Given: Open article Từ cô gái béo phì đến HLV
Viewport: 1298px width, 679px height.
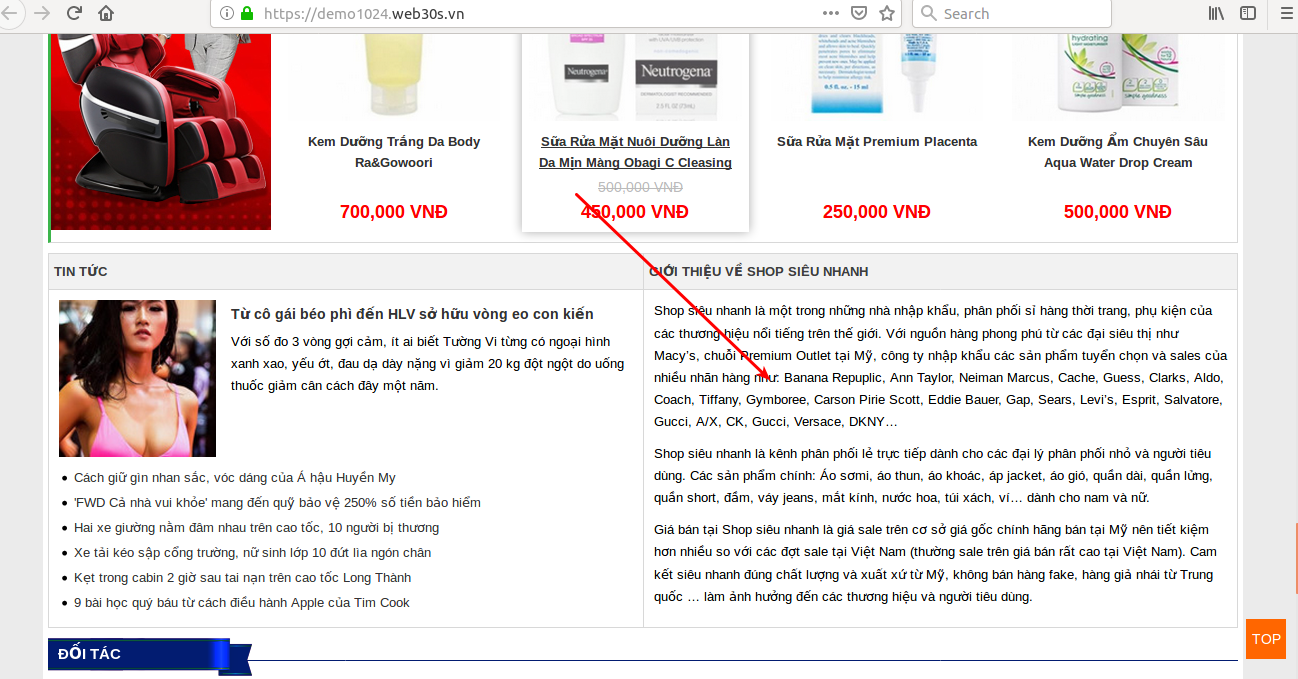Looking at the screenshot, I should click(x=412, y=314).
